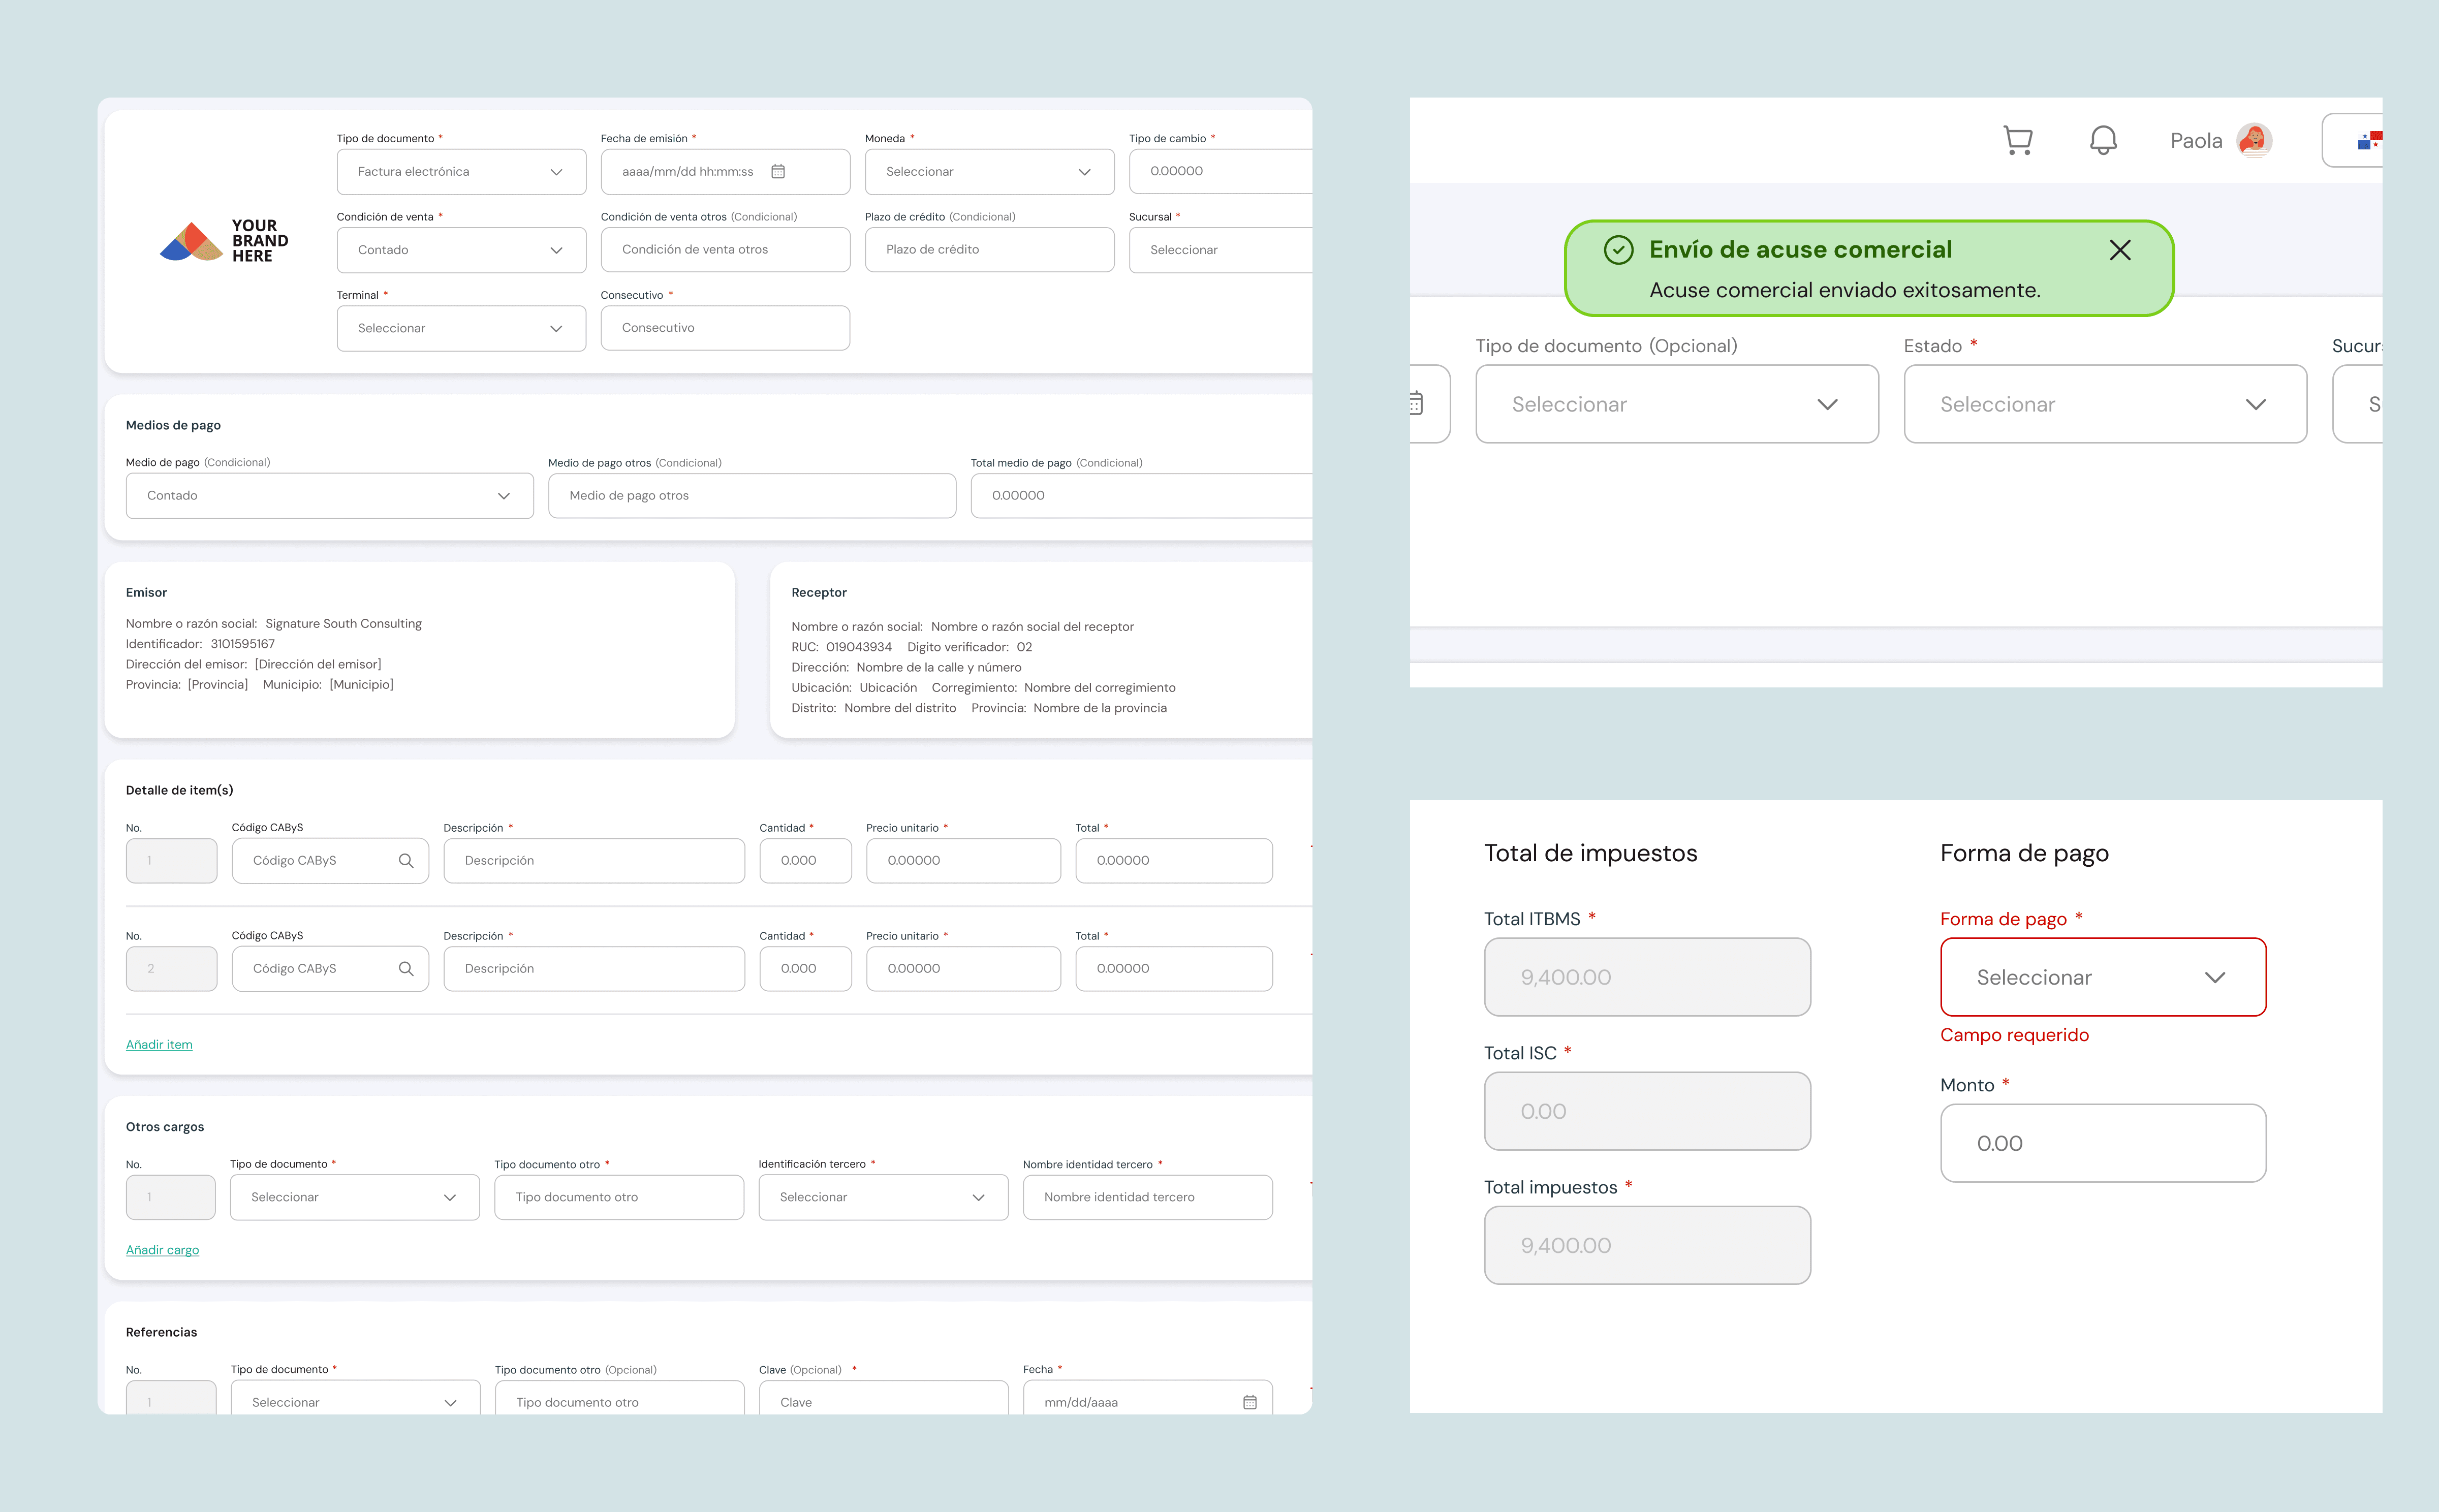The height and width of the screenshot is (1512, 2439).
Task: Click Total medio de pago field
Action: pyautogui.click(x=1141, y=496)
